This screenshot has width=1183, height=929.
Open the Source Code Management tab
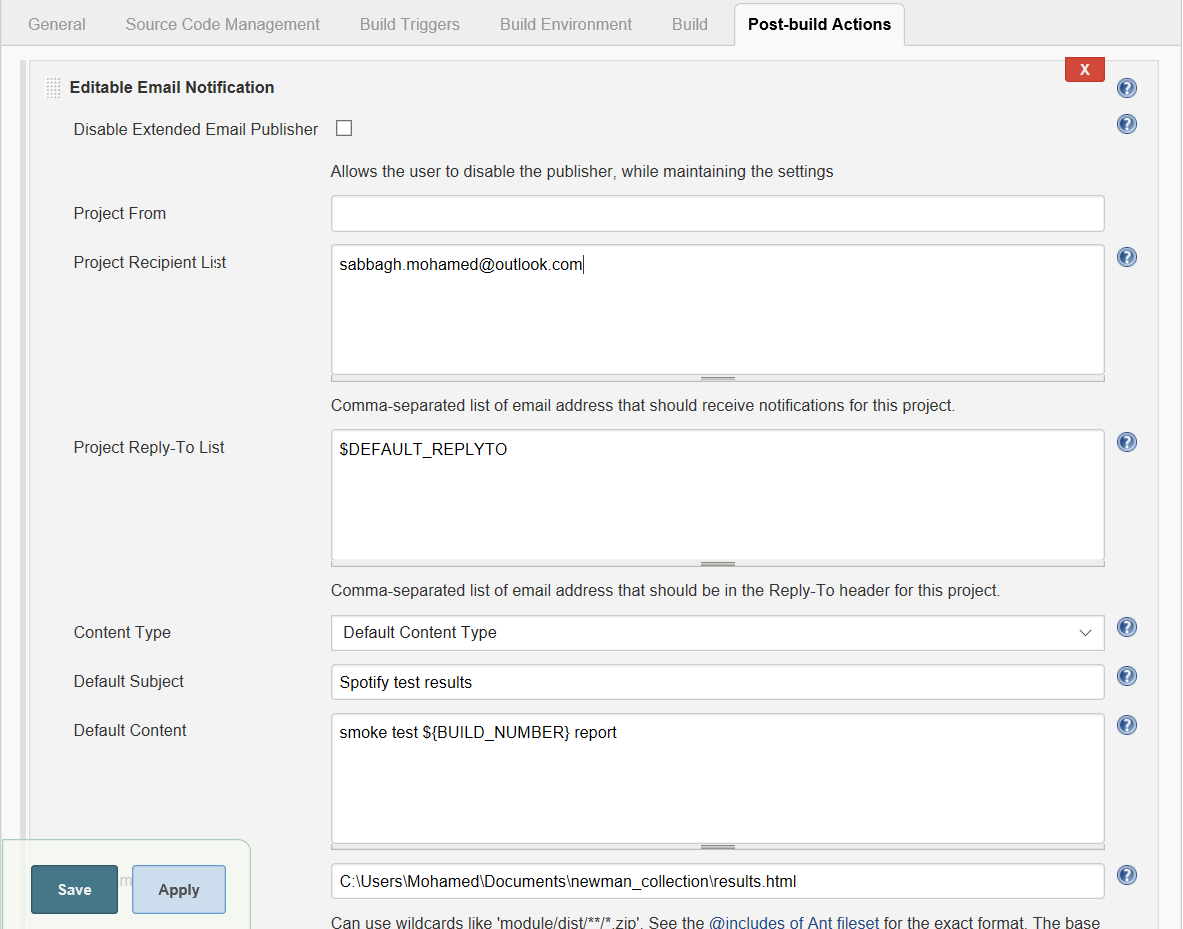tap(223, 24)
